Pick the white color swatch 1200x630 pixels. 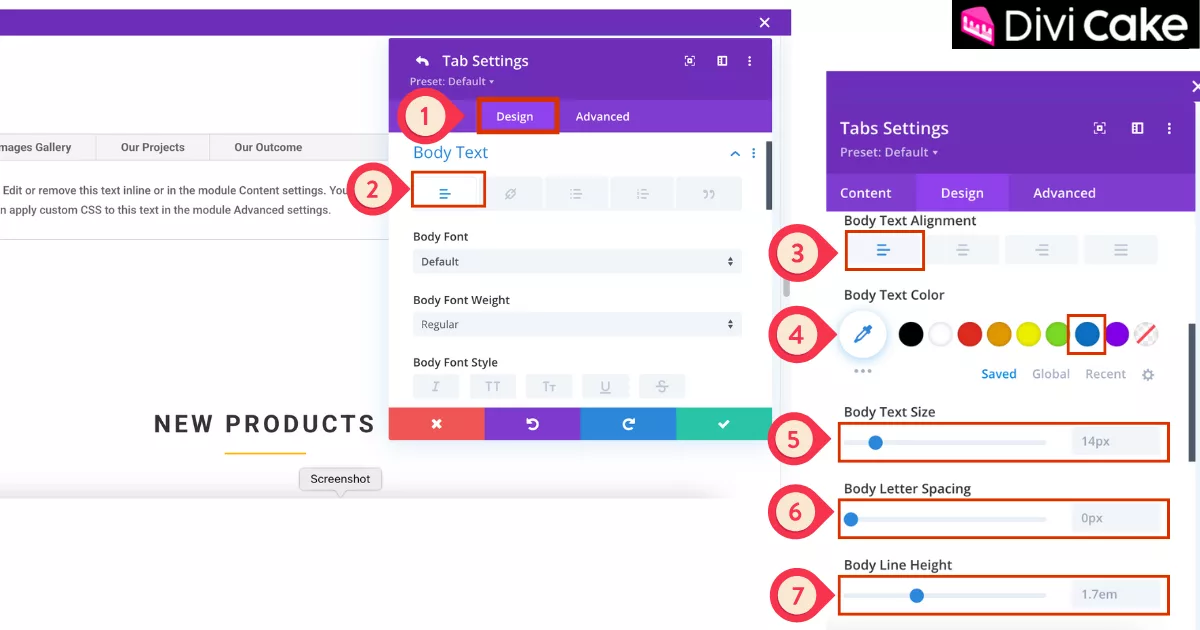[940, 334]
